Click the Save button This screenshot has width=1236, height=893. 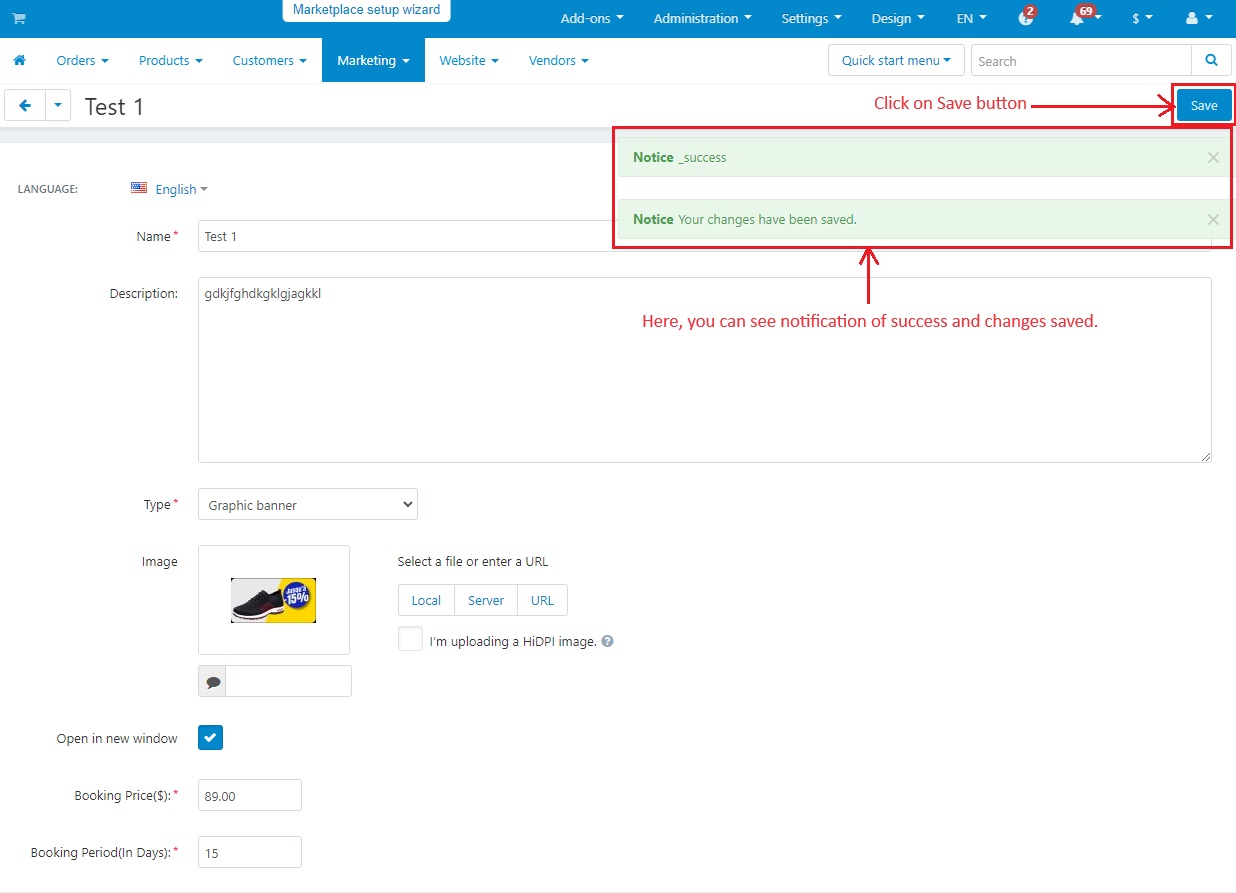coord(1204,105)
